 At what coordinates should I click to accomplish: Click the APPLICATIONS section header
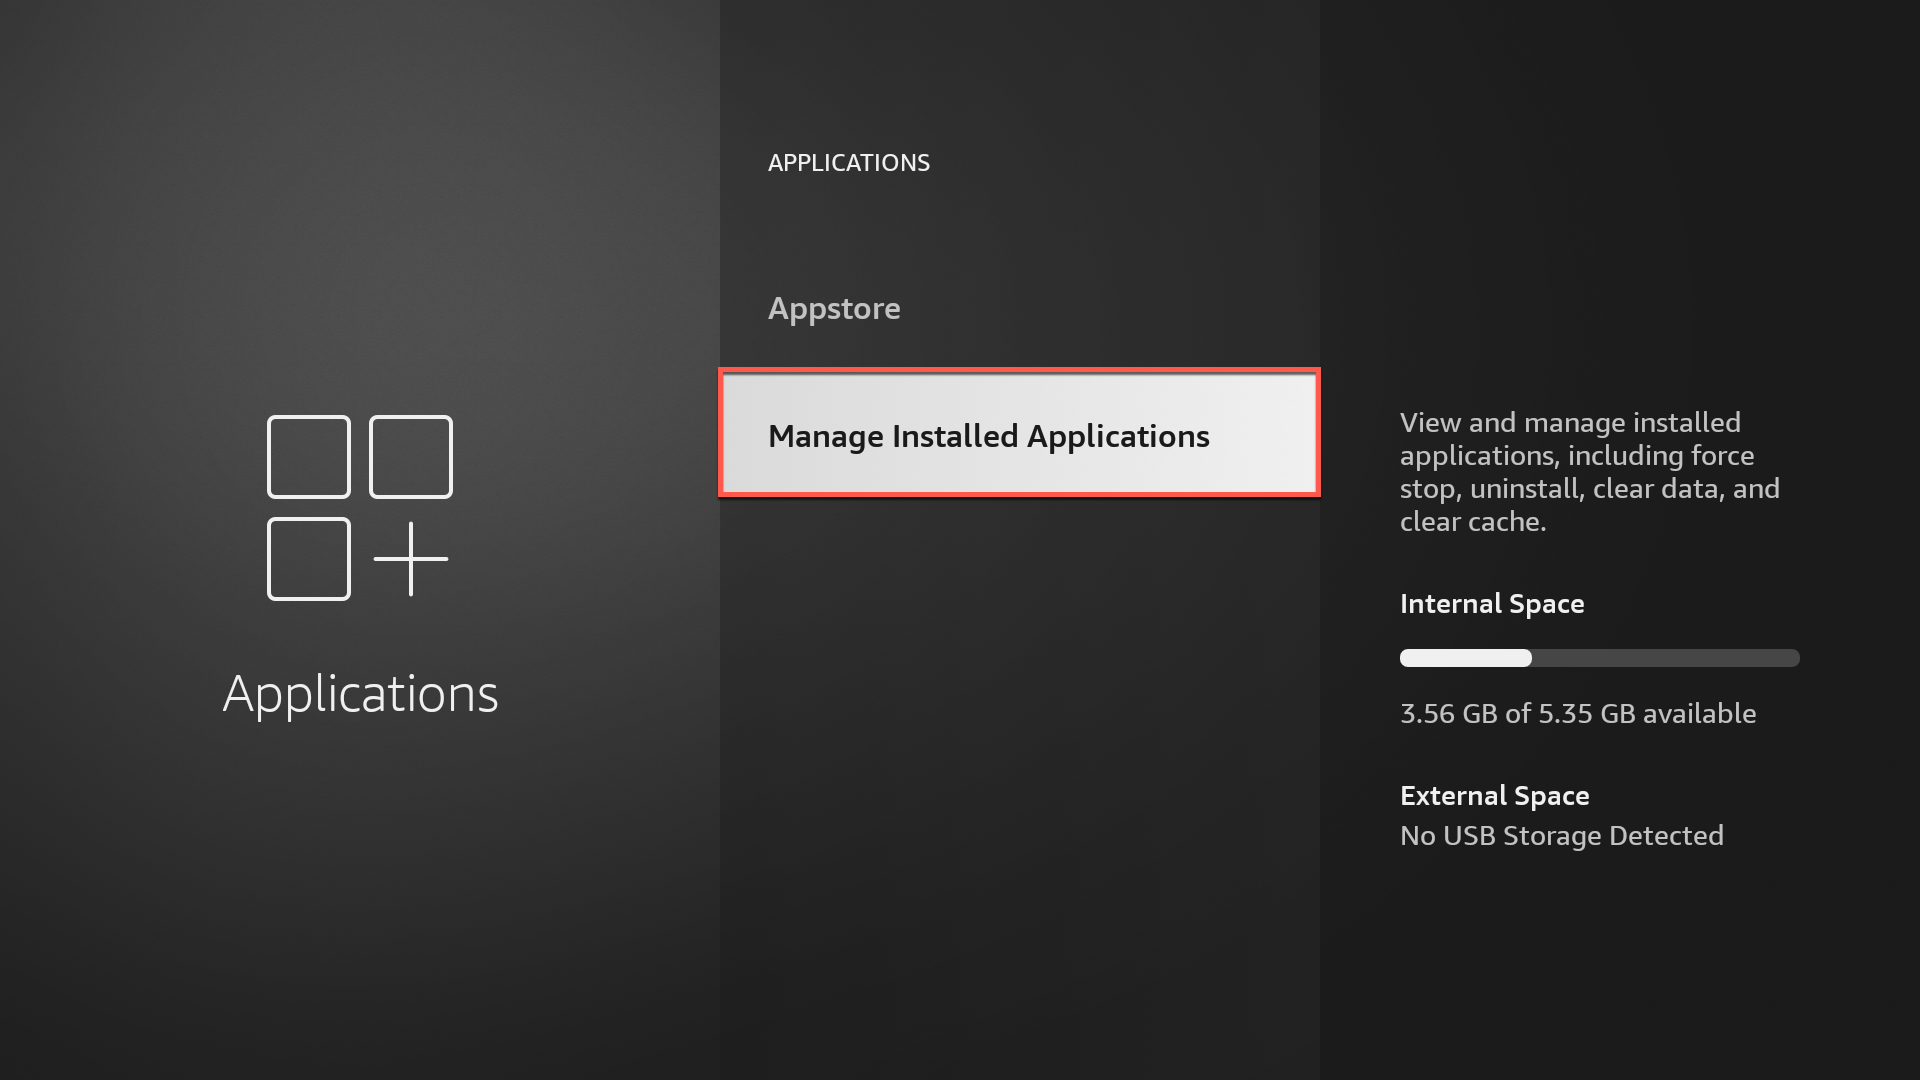coord(848,163)
